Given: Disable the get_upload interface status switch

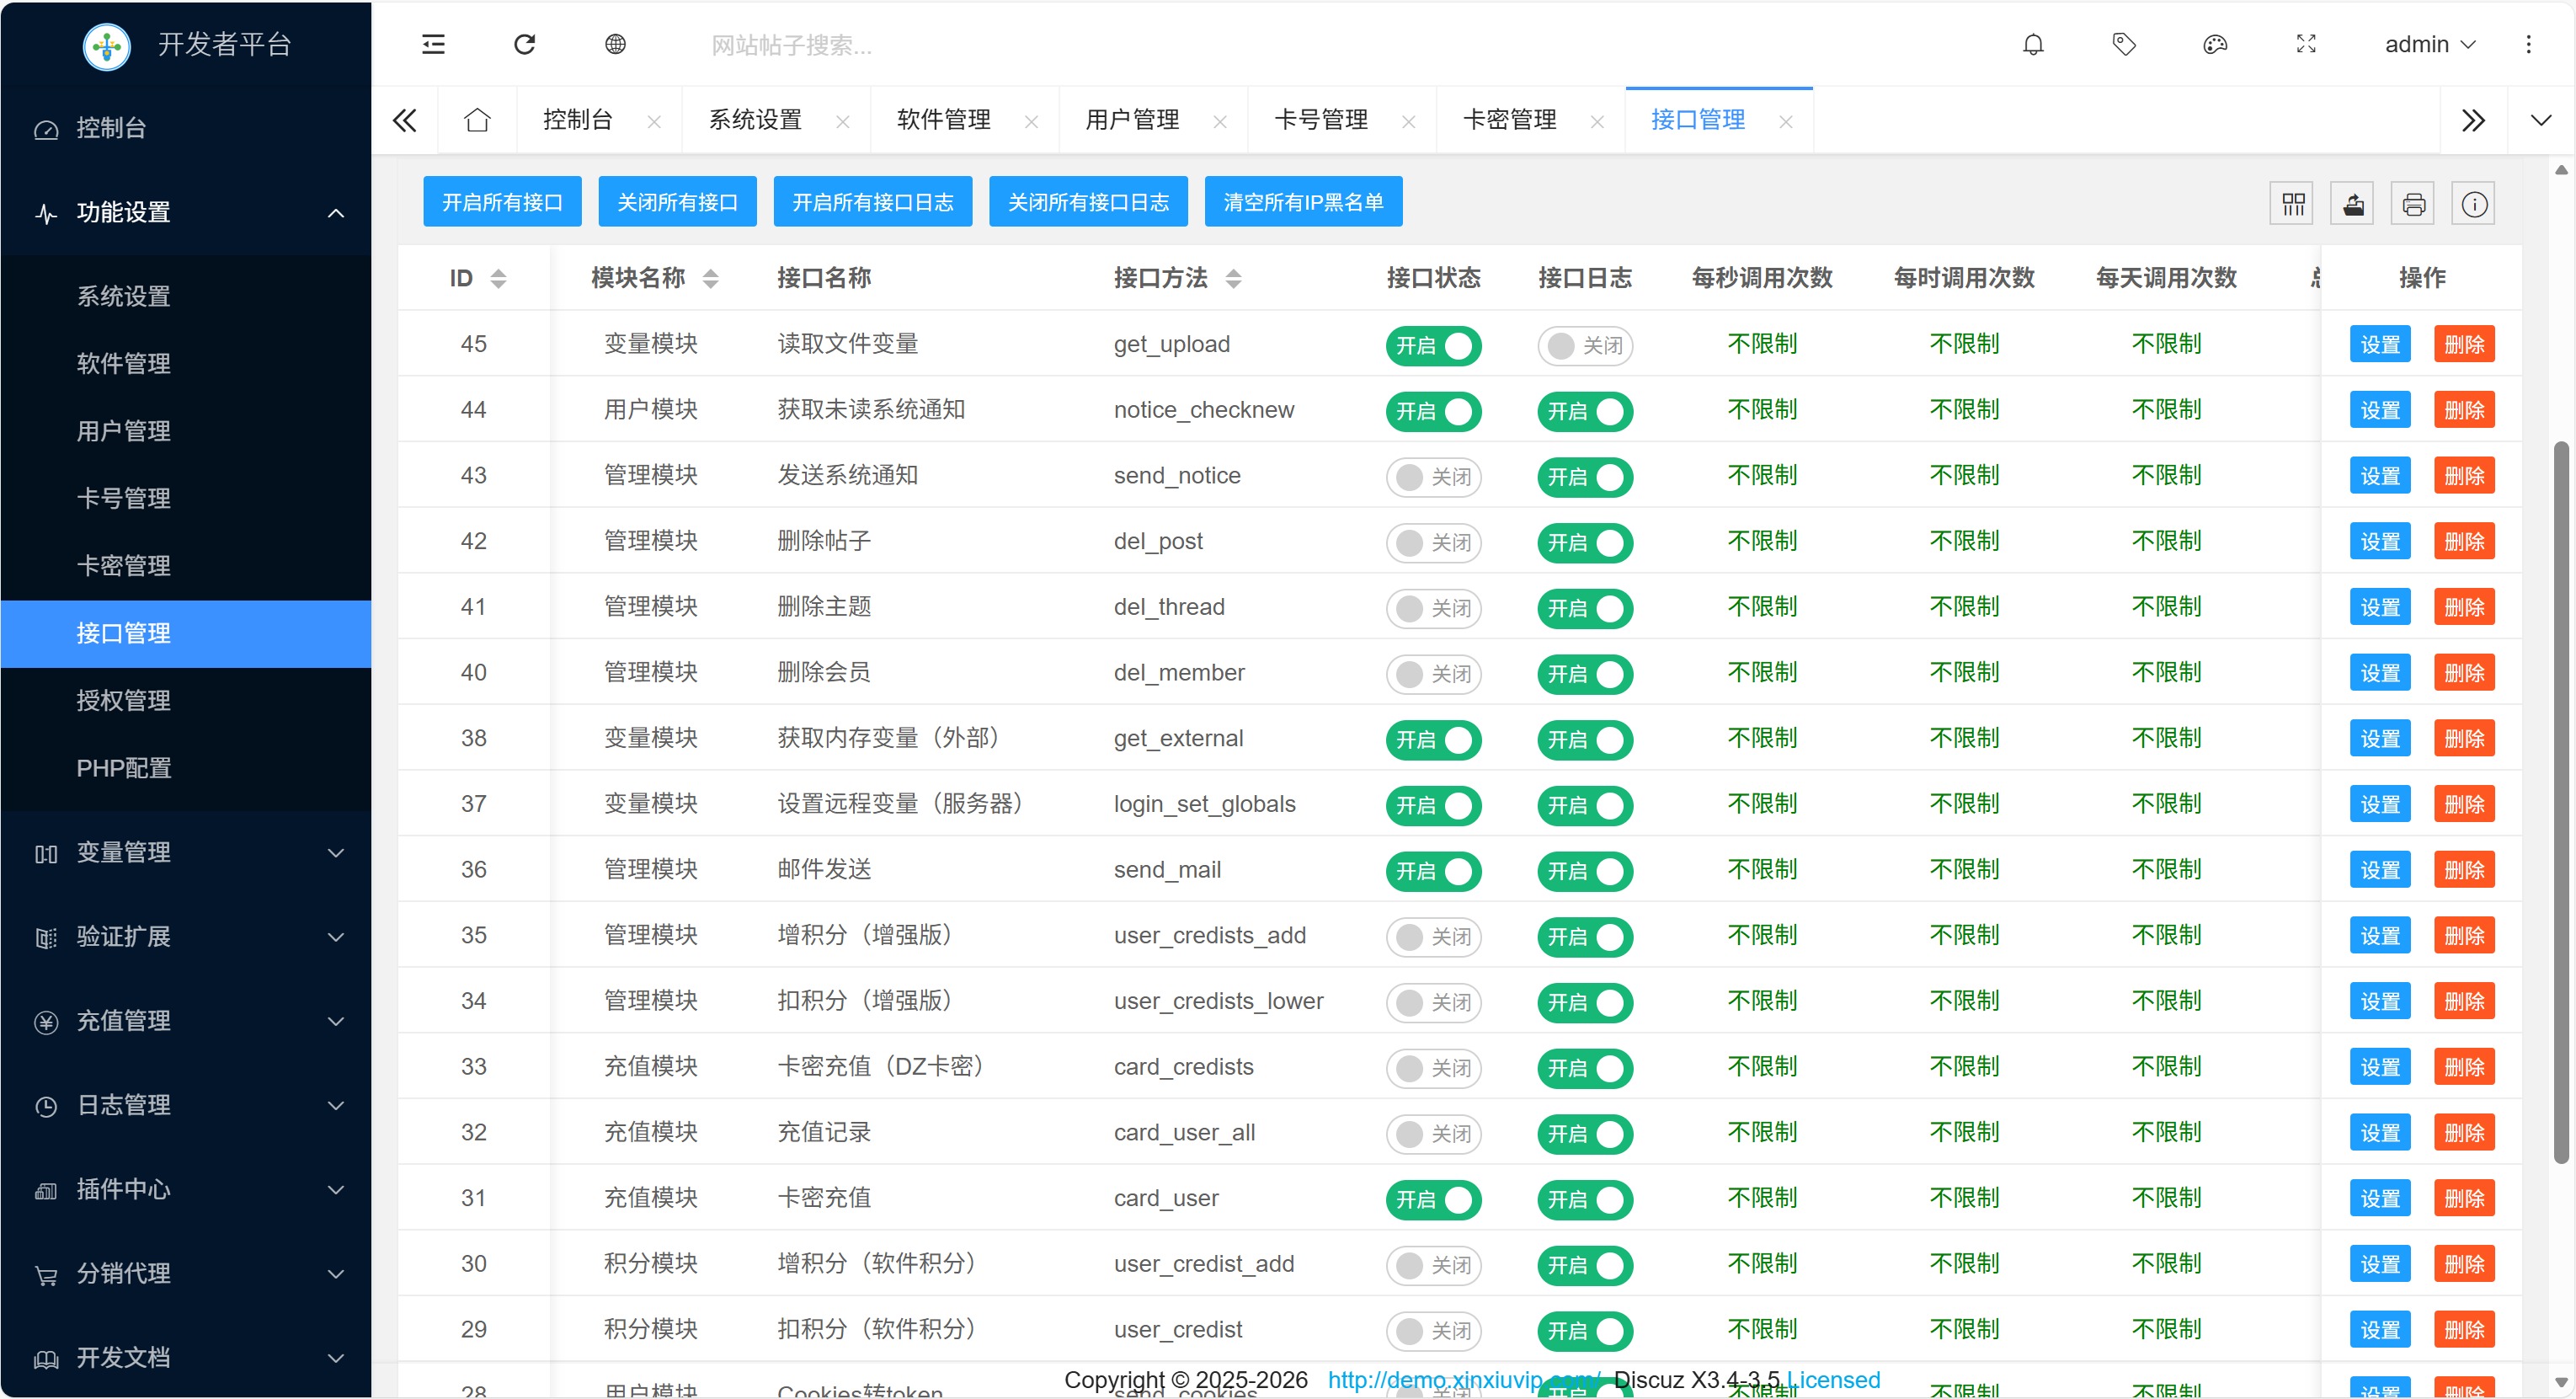Looking at the screenshot, I should coord(1433,345).
